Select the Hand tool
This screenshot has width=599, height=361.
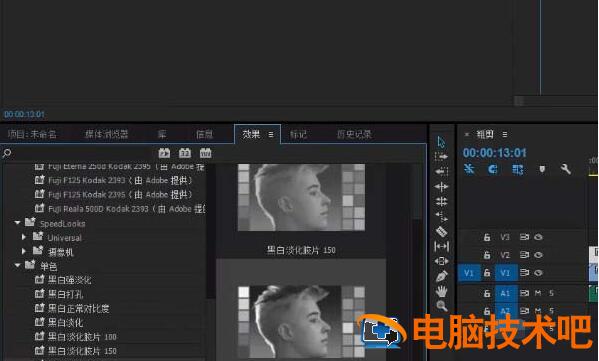tap(441, 291)
